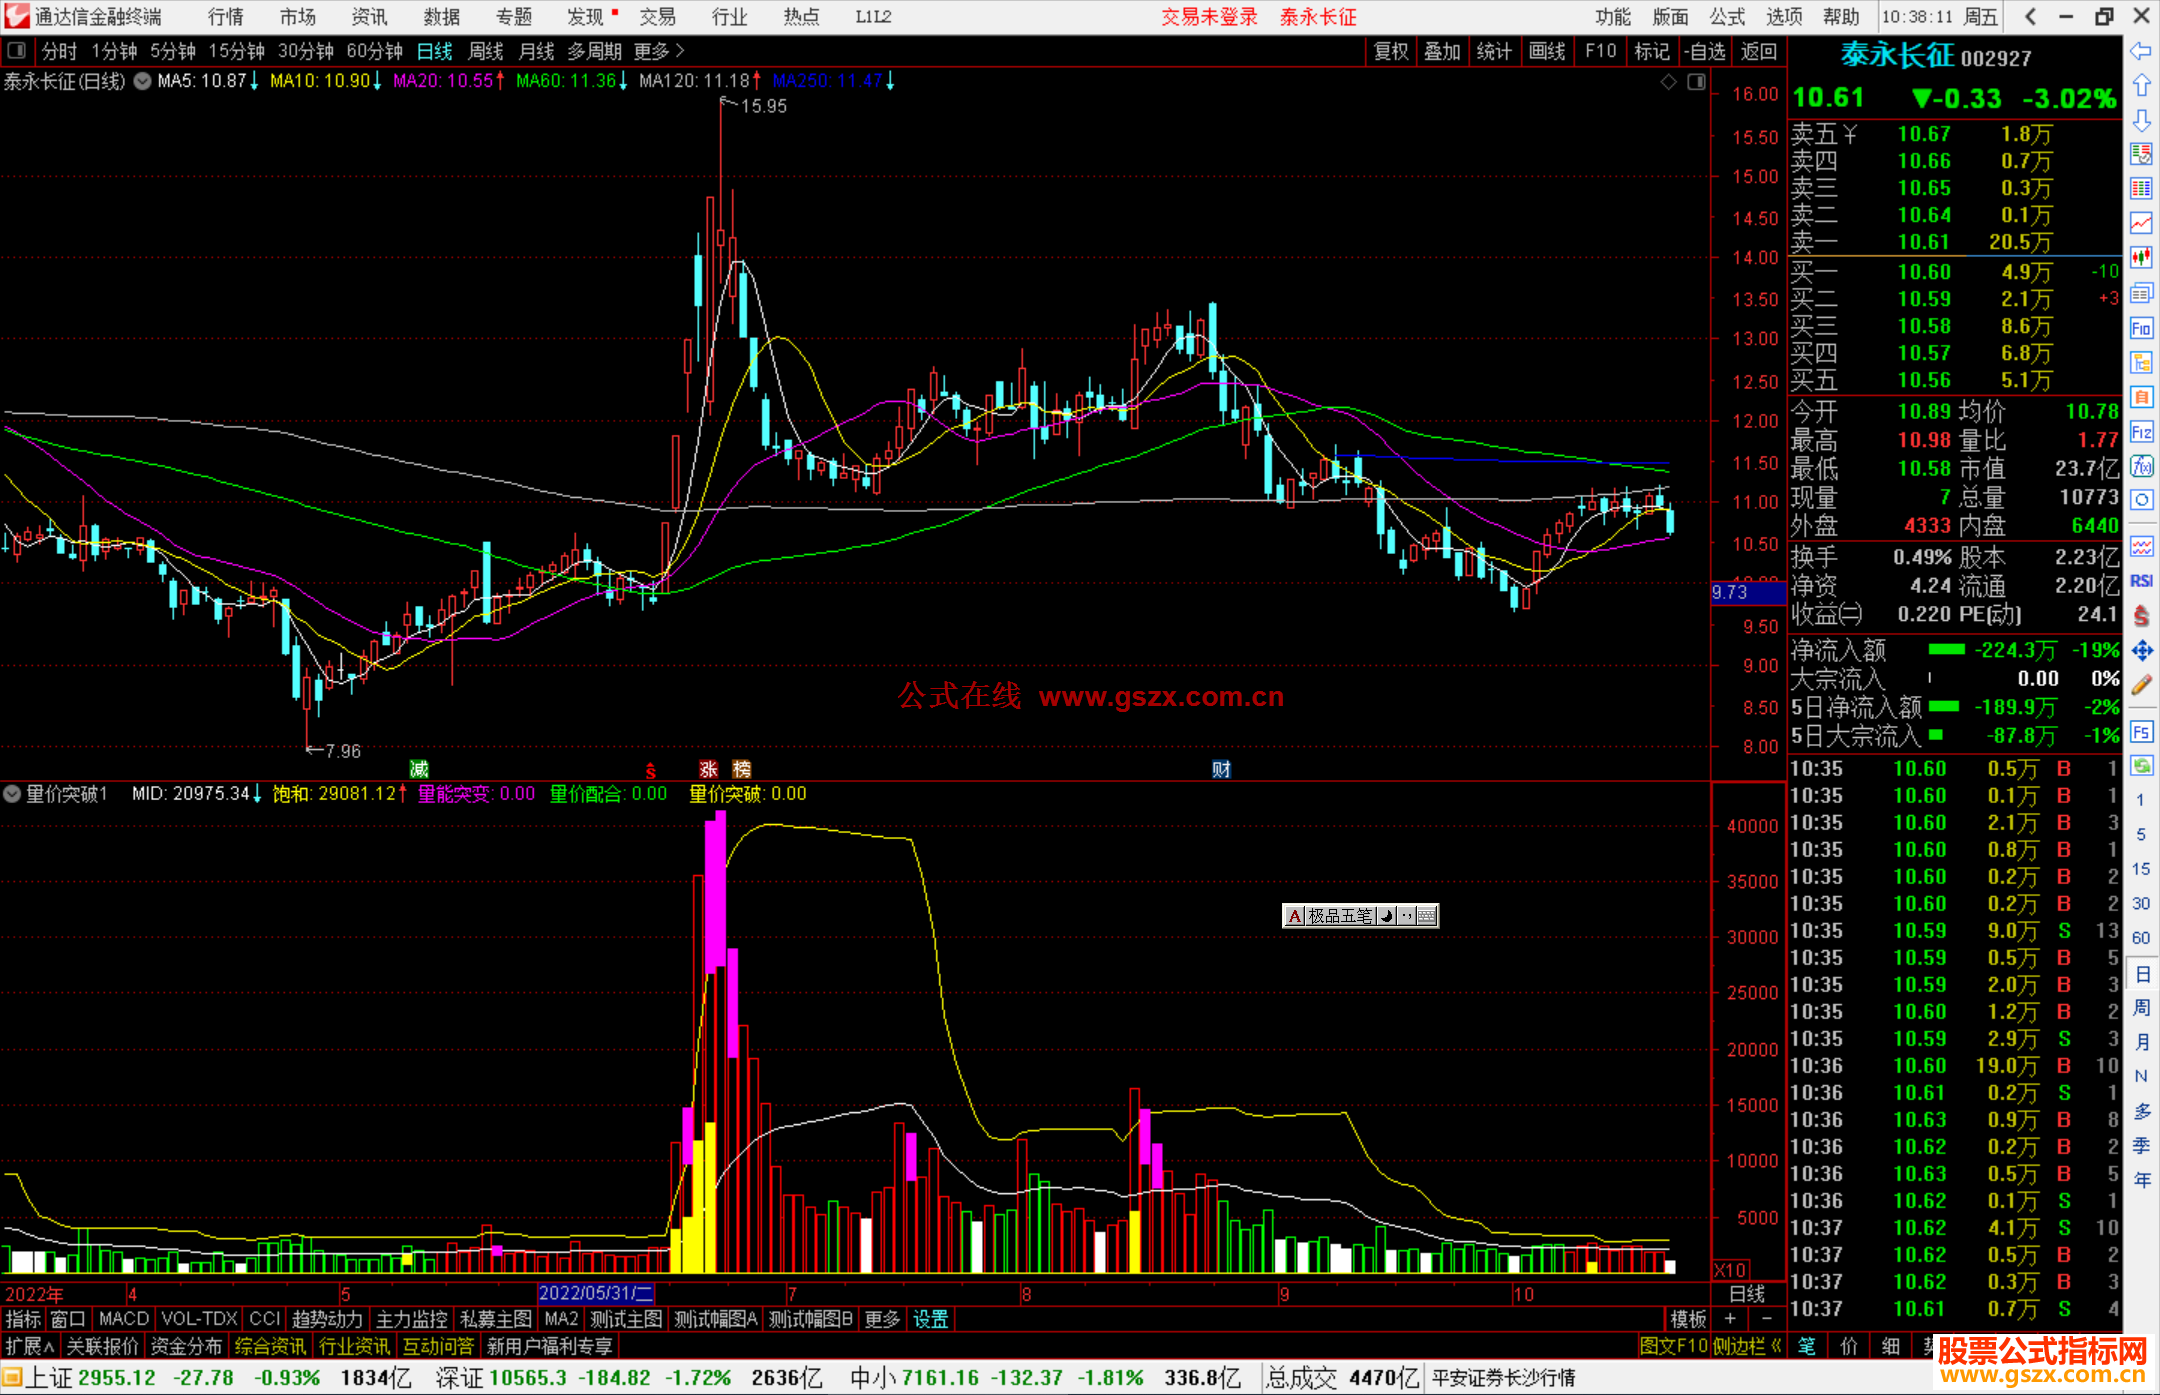Screen dimensions: 2160x1395
Task: Switch to the MACD indicator tab
Action: point(123,1319)
